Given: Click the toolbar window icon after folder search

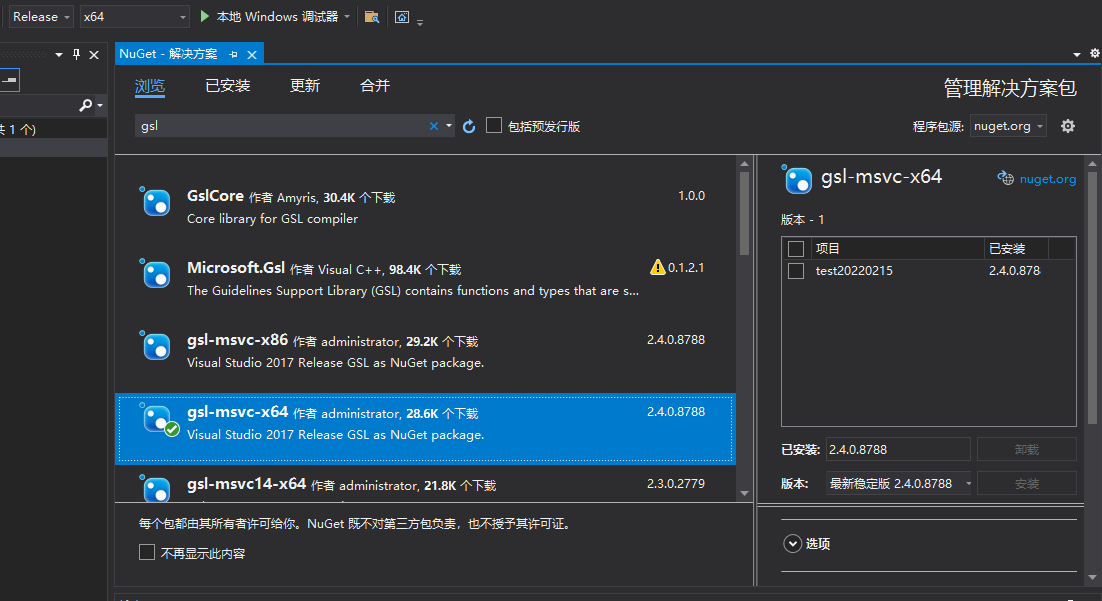Looking at the screenshot, I should click(x=402, y=17).
